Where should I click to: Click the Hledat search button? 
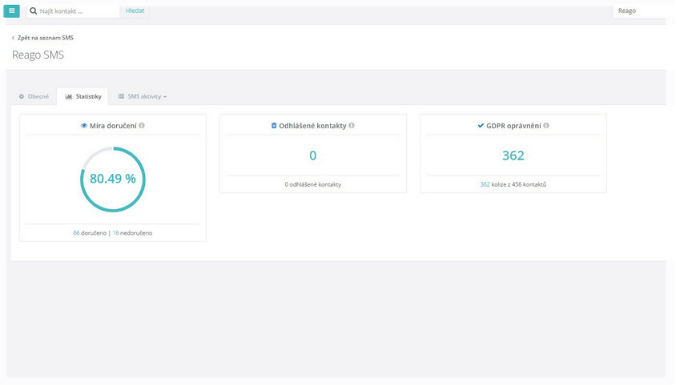pyautogui.click(x=135, y=11)
